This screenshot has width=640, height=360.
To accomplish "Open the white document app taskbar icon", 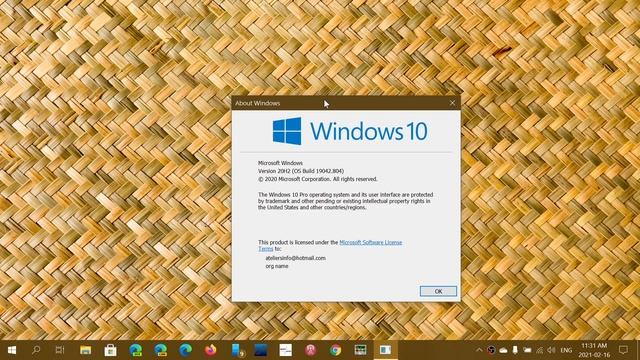I will (x=286, y=350).
